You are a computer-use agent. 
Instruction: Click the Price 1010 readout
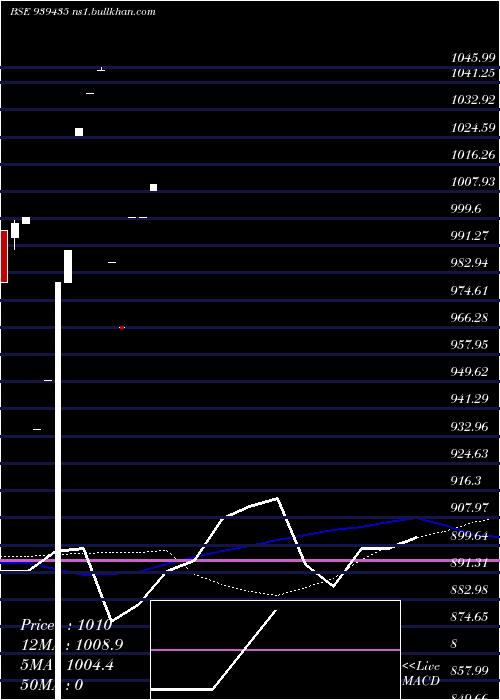coord(66,625)
